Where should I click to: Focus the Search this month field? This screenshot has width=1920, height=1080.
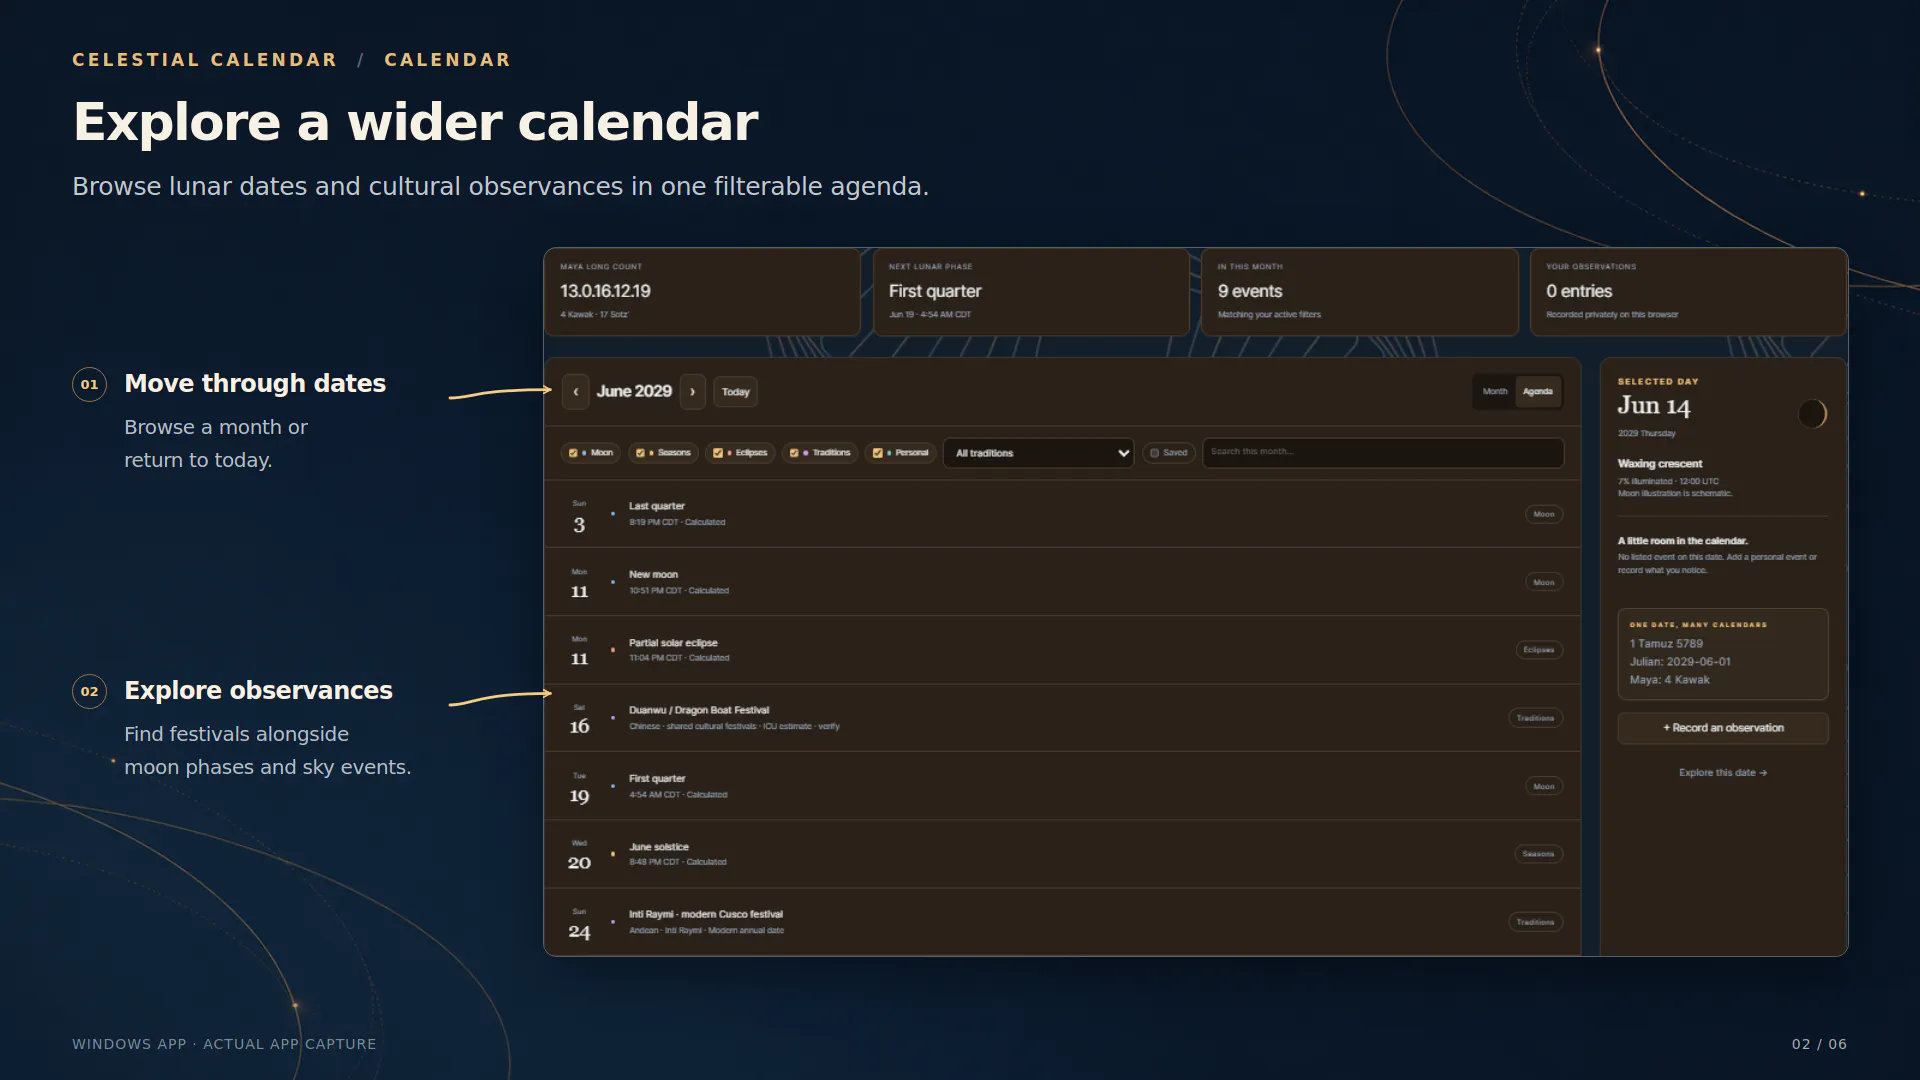[1383, 452]
